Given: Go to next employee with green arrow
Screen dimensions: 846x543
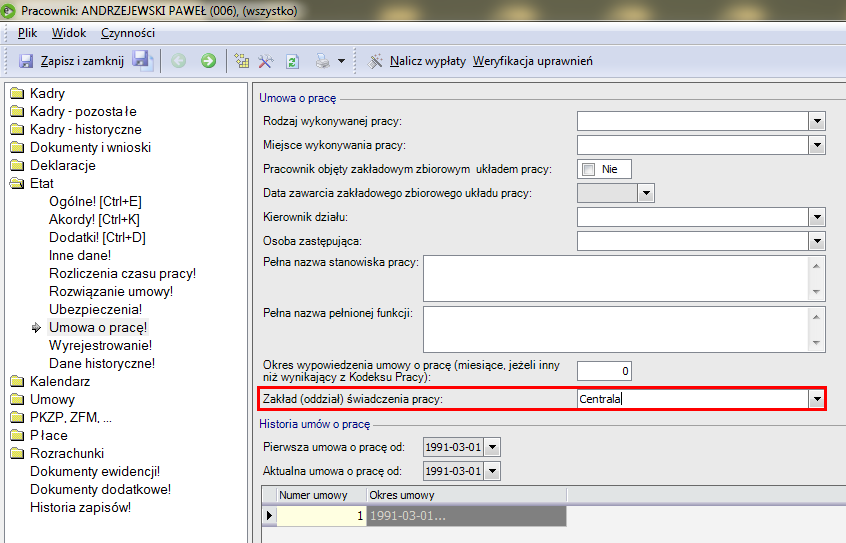Looking at the screenshot, I should tap(208, 61).
